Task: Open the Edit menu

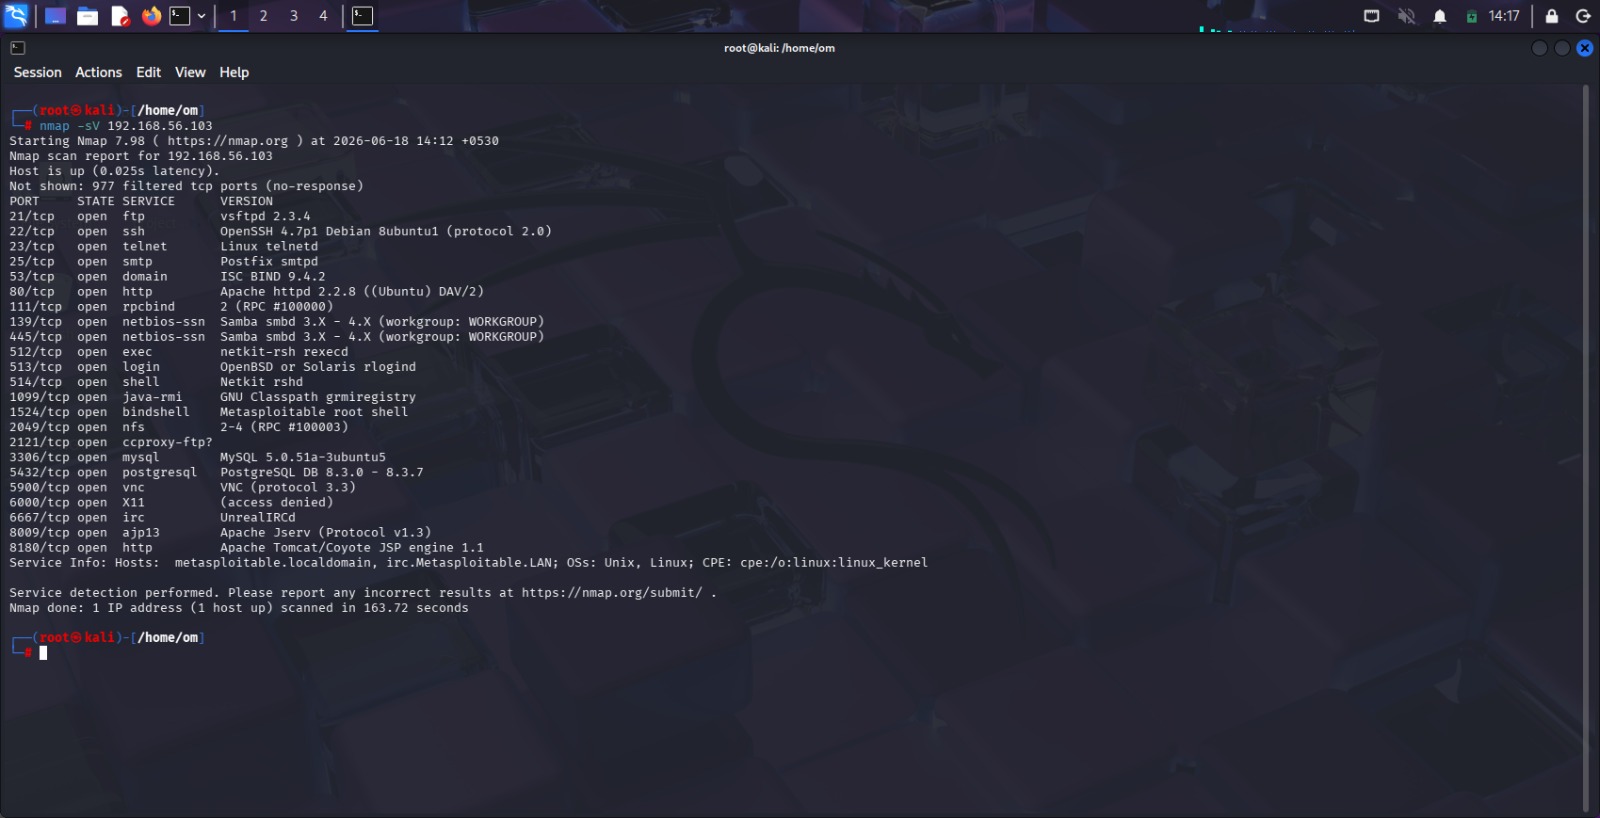Action: tap(148, 72)
